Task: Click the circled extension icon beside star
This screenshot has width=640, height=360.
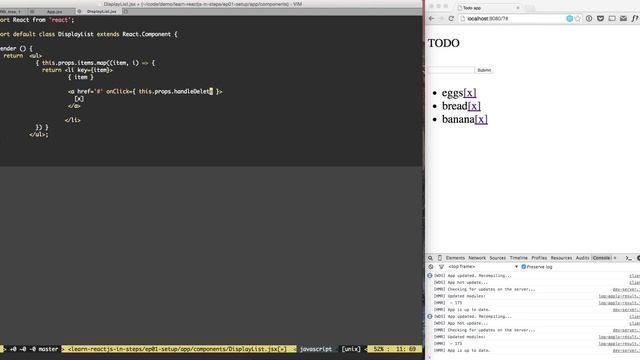Action: 589,18
